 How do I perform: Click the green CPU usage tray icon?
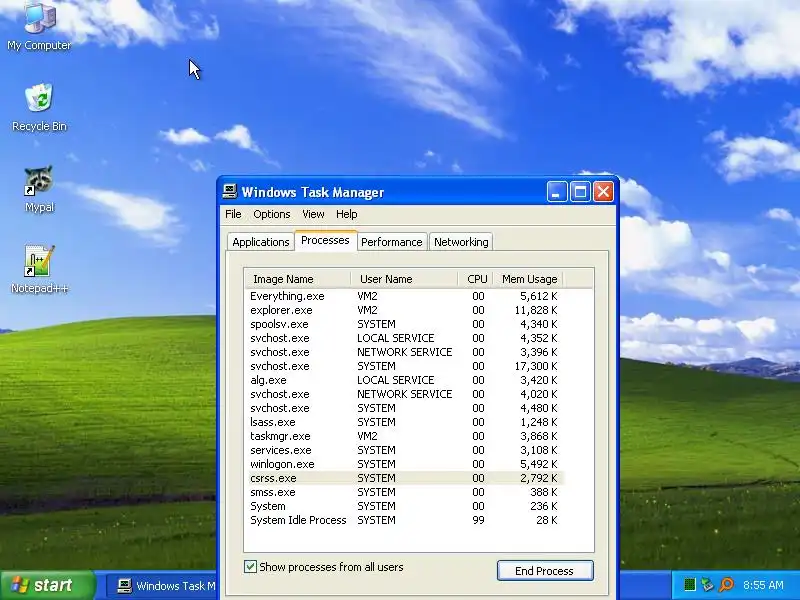[x=690, y=585]
